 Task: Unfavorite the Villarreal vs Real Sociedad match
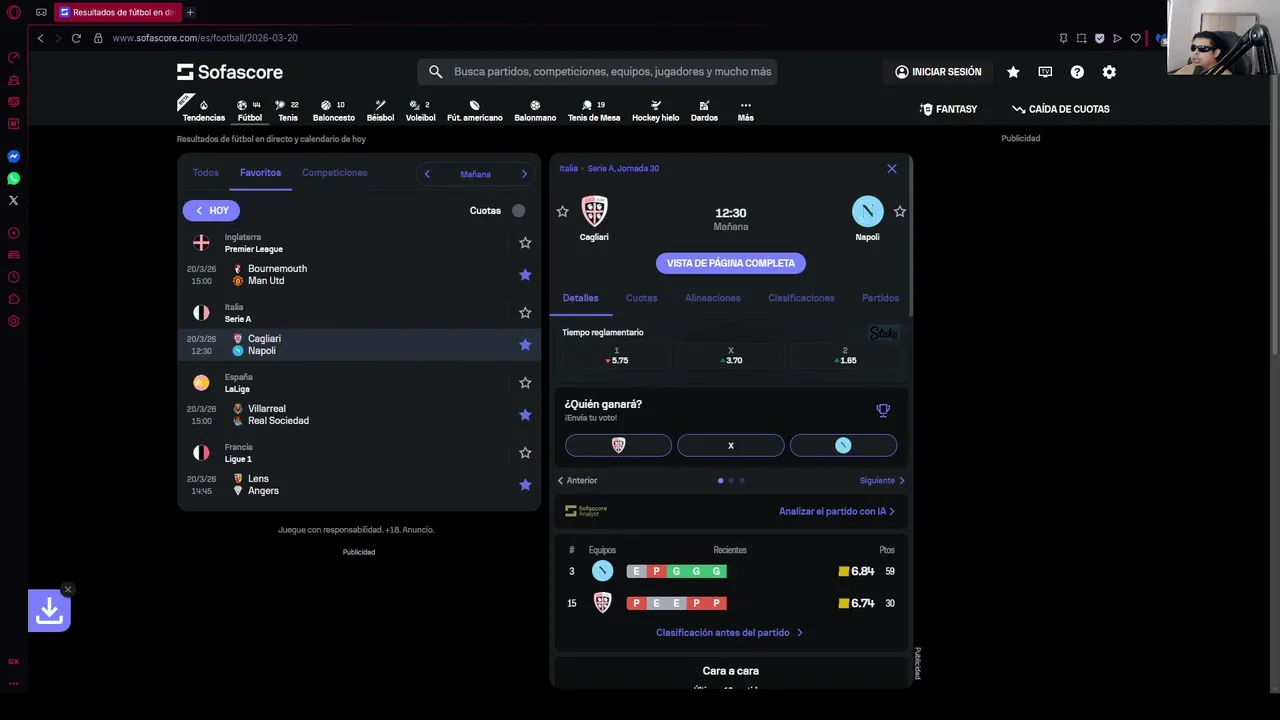[525, 415]
